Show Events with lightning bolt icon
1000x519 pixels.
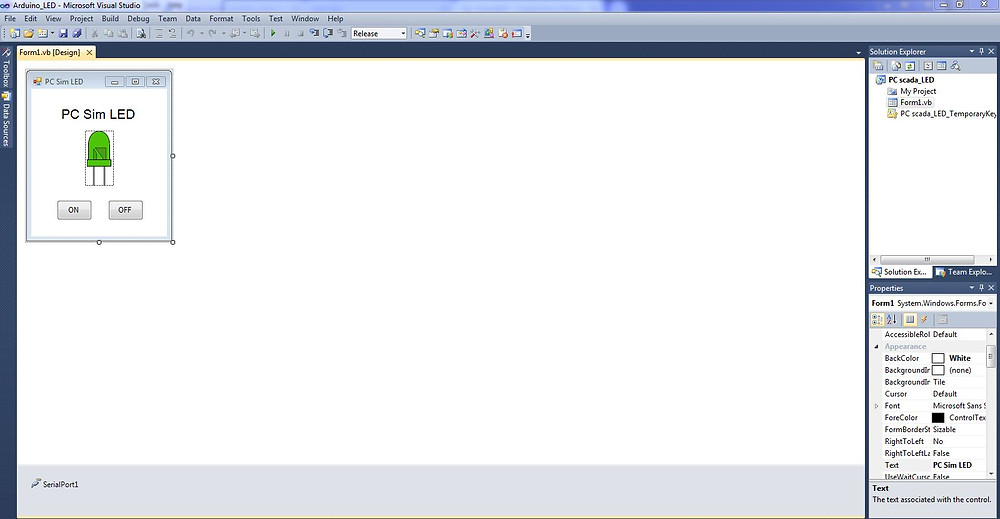(x=924, y=319)
